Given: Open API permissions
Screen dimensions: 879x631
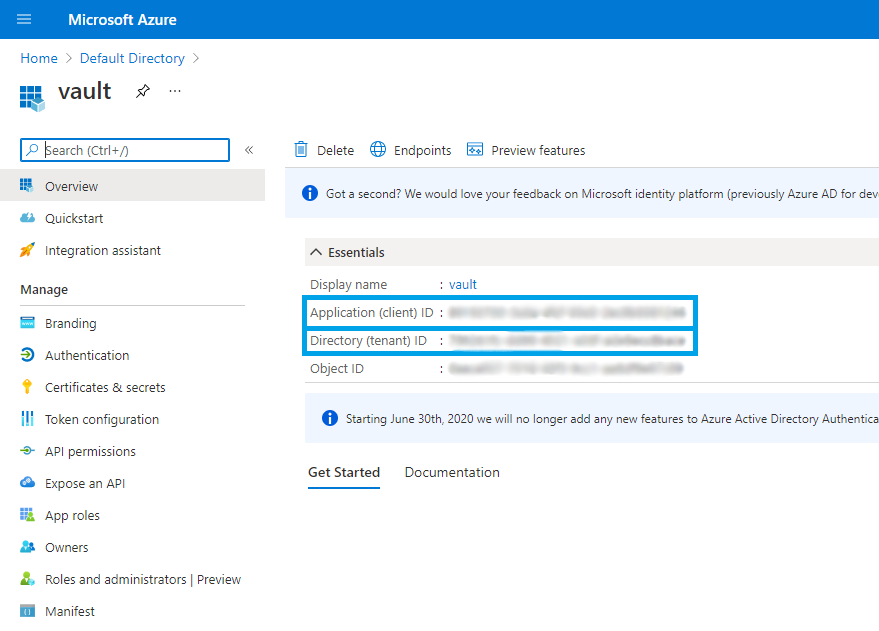Looking at the screenshot, I should [x=90, y=451].
